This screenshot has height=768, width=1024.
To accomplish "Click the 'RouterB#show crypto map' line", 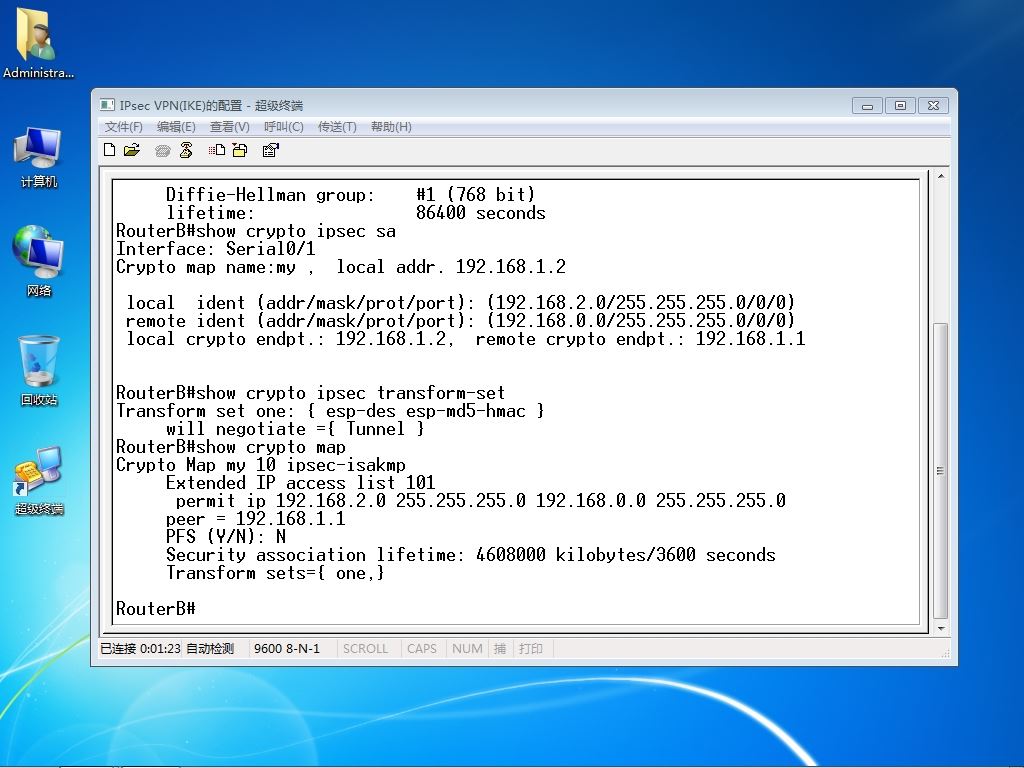I will 231,447.
